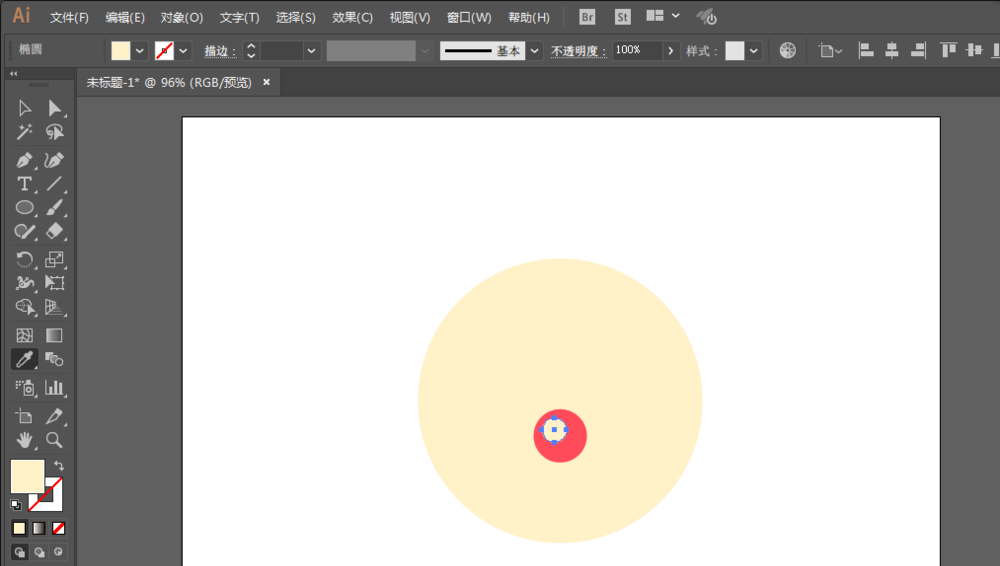
Task: Open the 效果(C) menu
Action: point(352,17)
